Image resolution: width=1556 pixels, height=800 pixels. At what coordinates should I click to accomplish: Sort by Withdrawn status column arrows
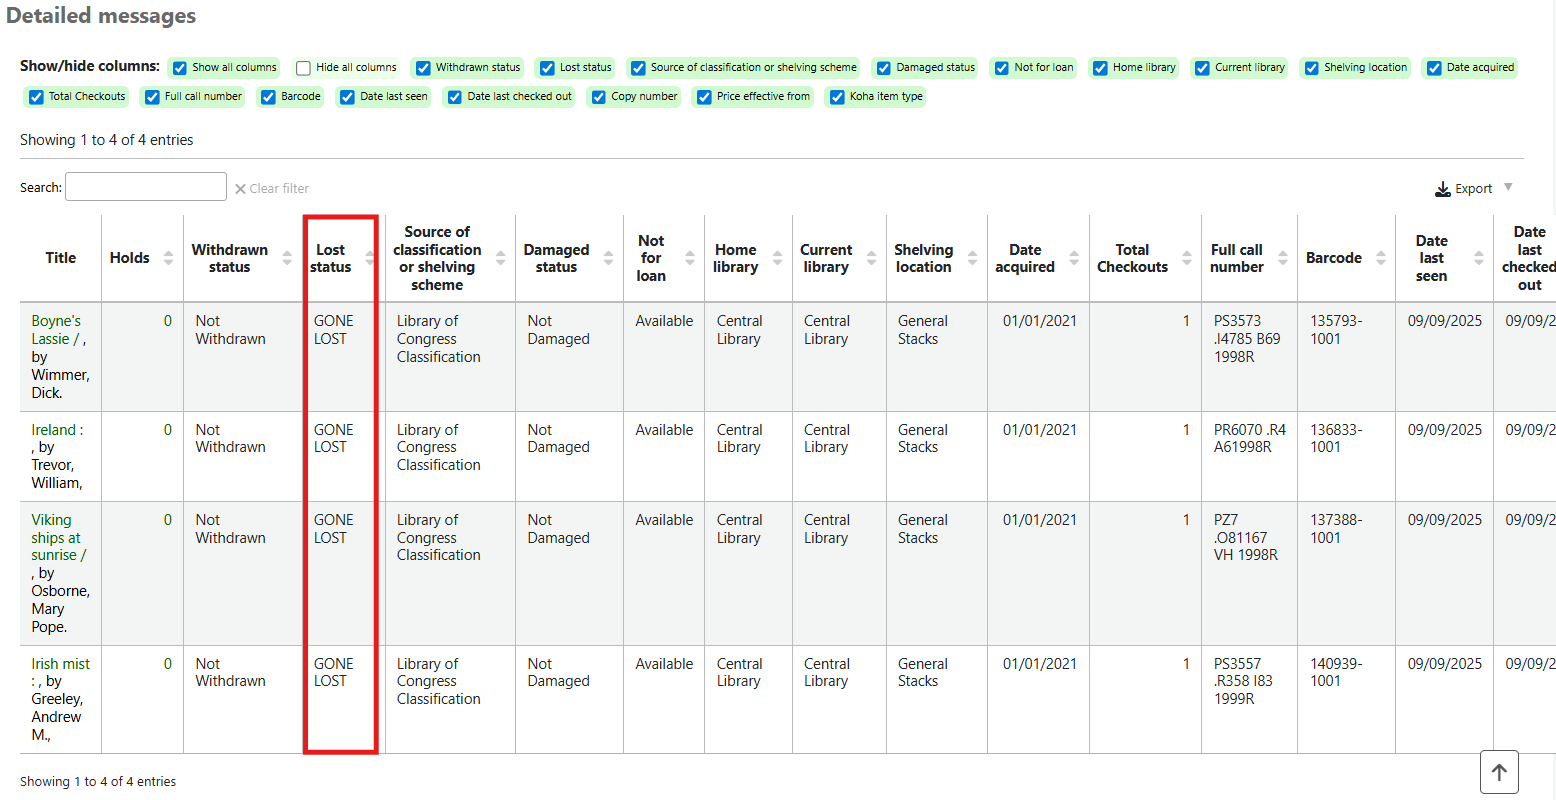tap(287, 258)
